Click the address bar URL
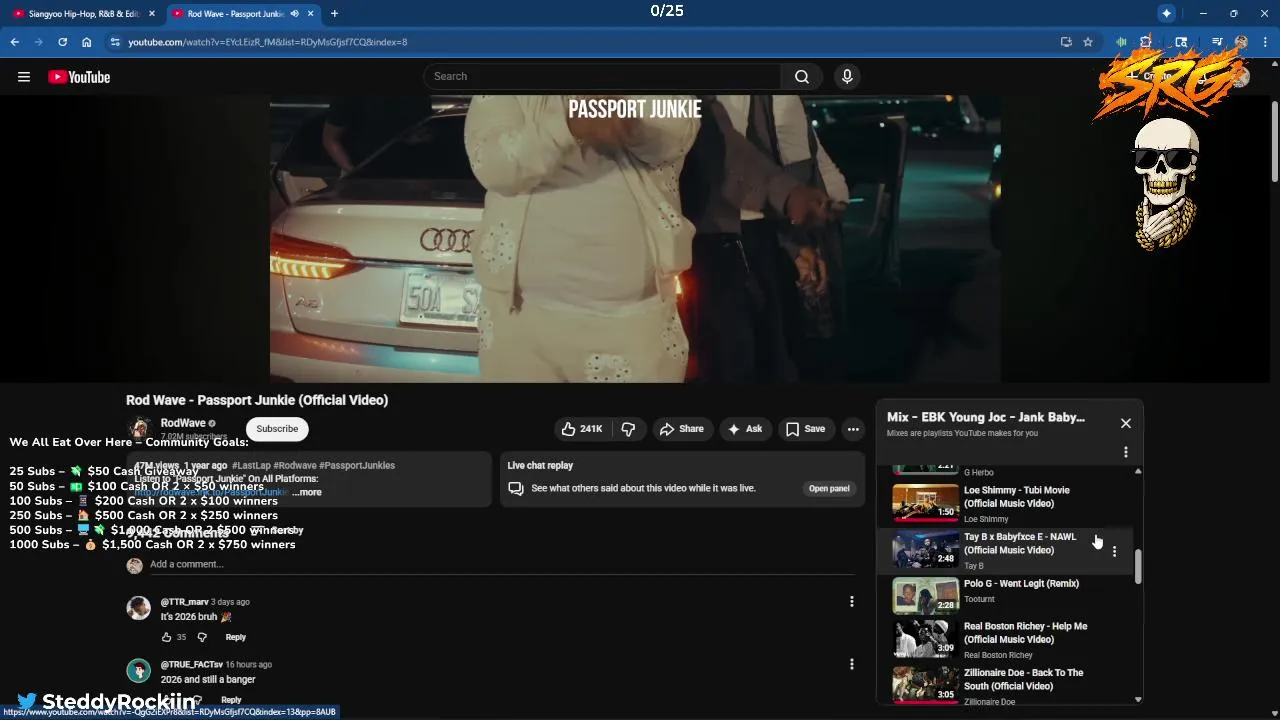The image size is (1280, 720). click(267, 42)
